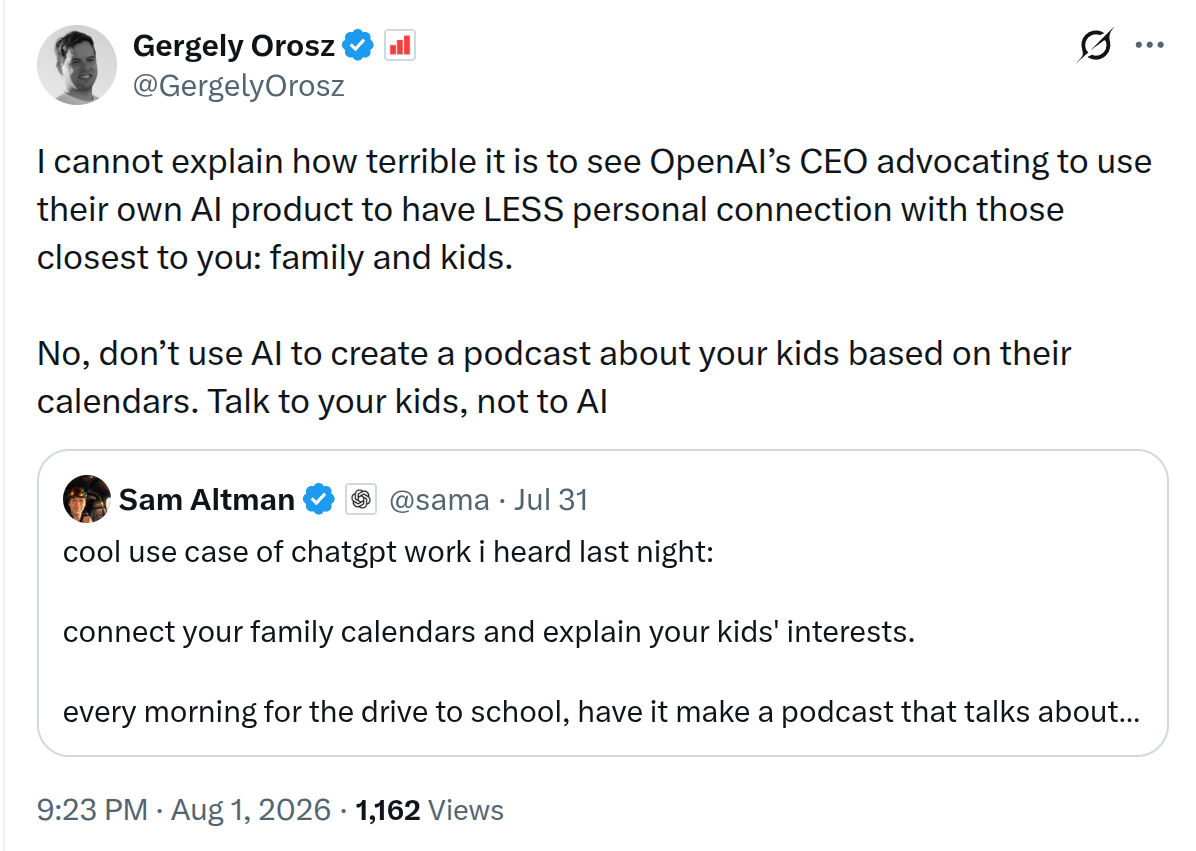The image size is (1196, 851).
Task: Click Gergely Orosz's blue verified badge
Action: 358,46
